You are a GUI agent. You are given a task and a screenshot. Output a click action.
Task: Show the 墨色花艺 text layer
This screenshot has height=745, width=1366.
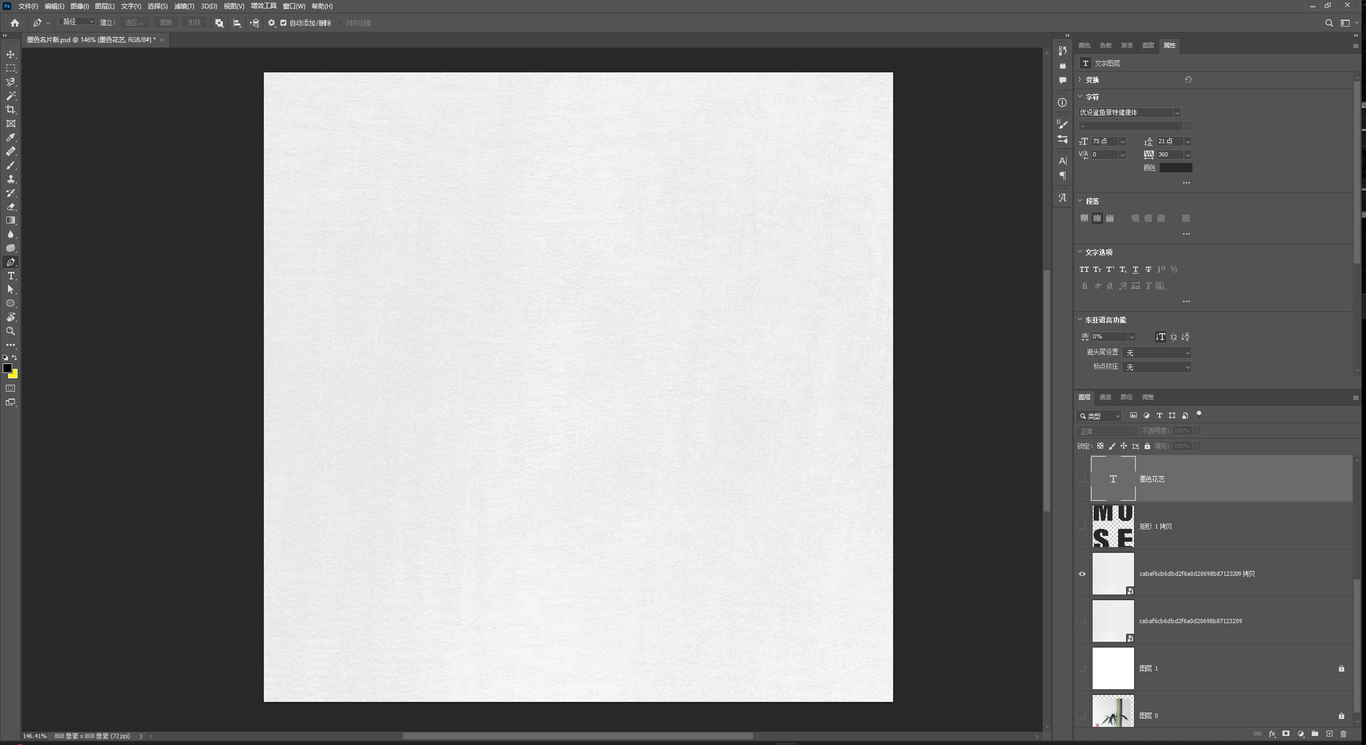coord(1082,479)
